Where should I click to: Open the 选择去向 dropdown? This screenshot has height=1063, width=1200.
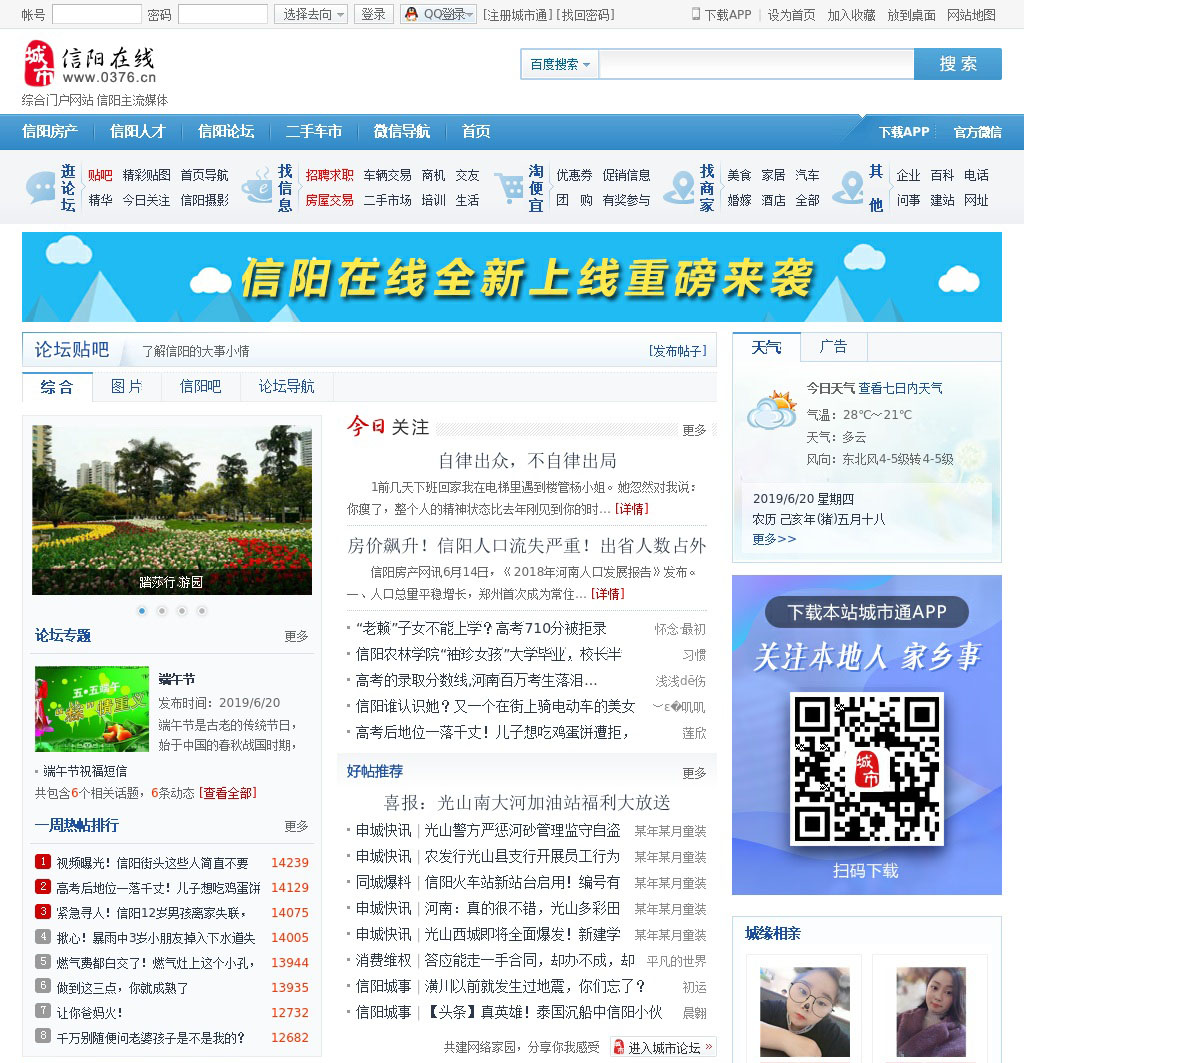pyautogui.click(x=311, y=14)
